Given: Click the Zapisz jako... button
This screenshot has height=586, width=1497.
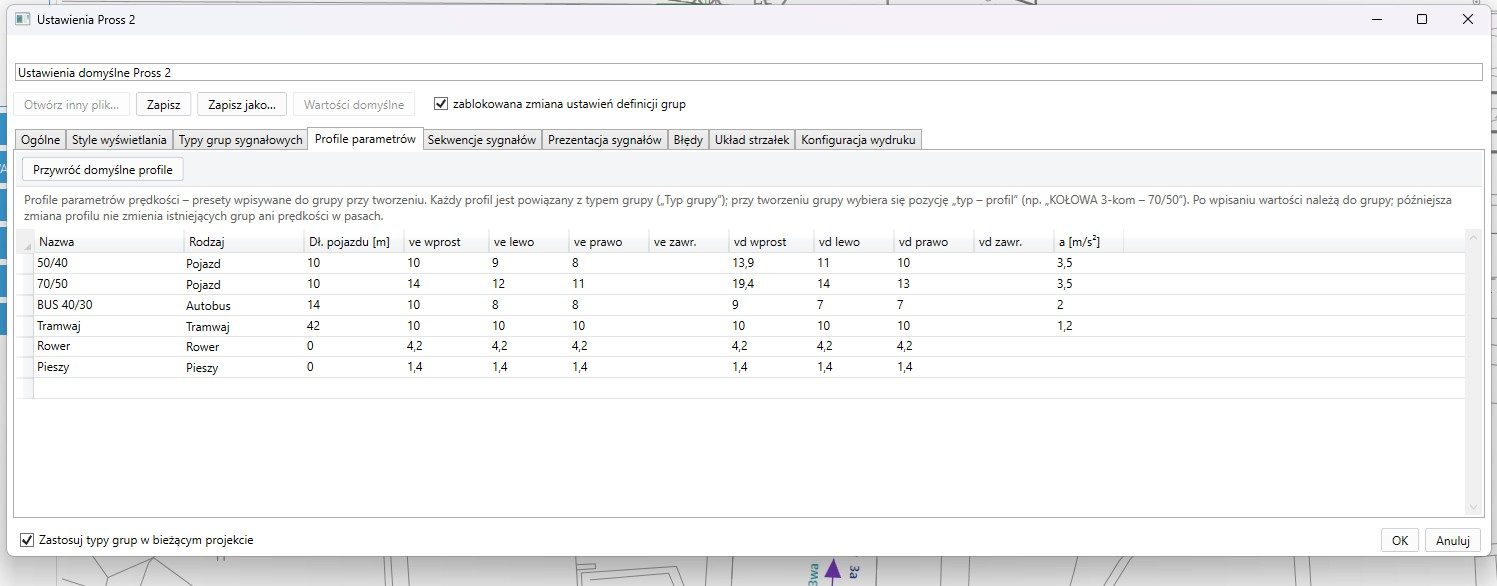Looking at the screenshot, I should [243, 104].
